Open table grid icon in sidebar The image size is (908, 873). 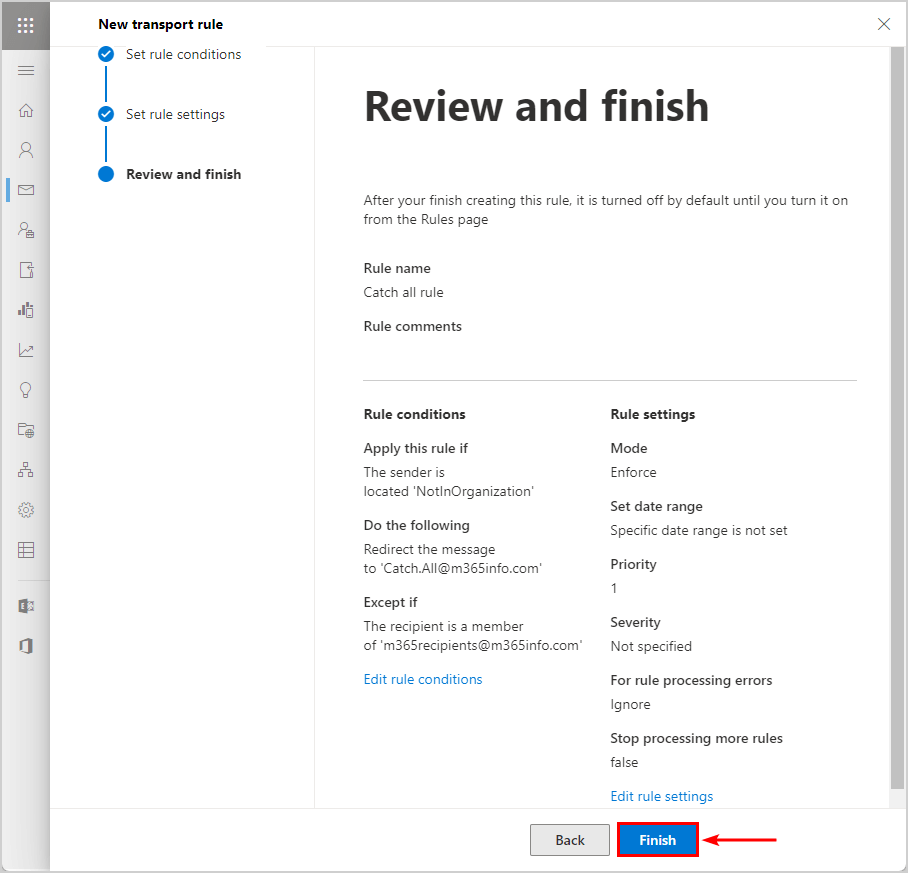25,550
